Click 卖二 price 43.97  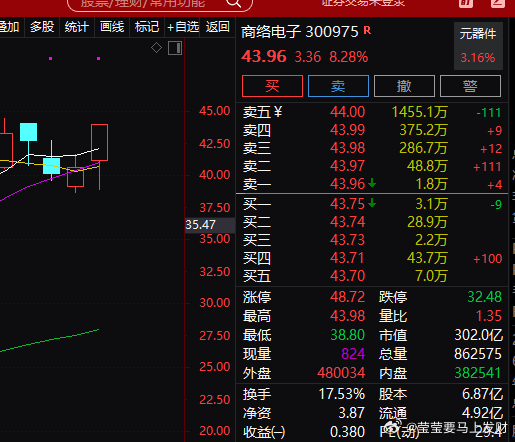tap(348, 166)
